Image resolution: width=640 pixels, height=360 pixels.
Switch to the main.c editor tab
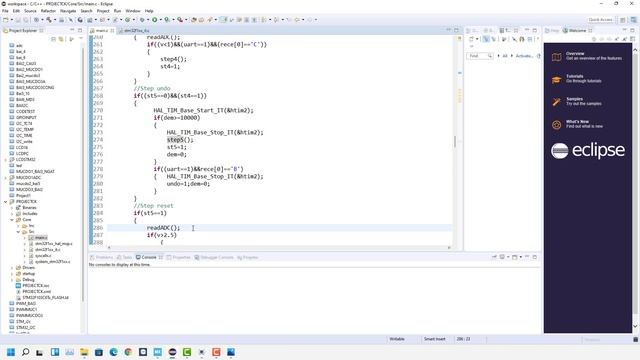coord(101,31)
